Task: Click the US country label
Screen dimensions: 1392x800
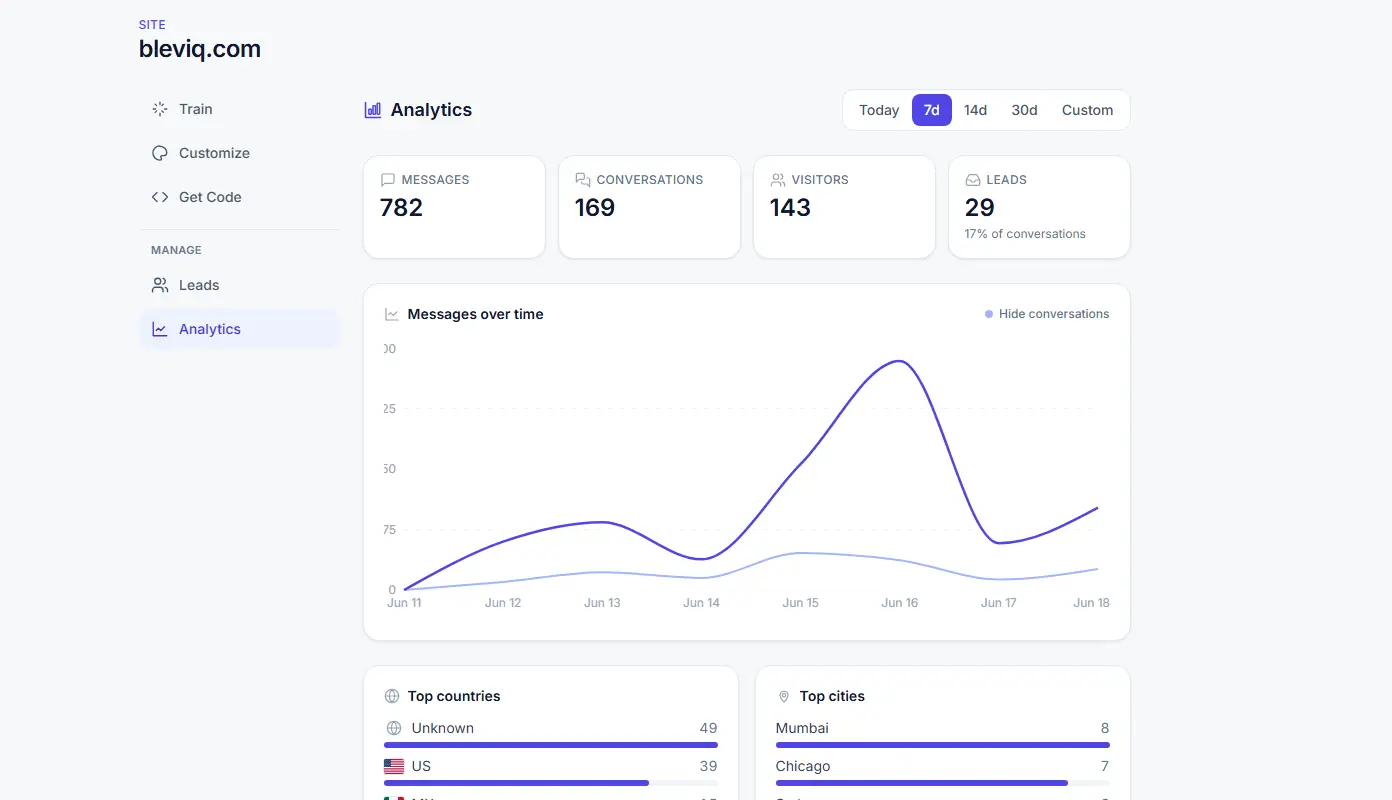Action: point(421,766)
